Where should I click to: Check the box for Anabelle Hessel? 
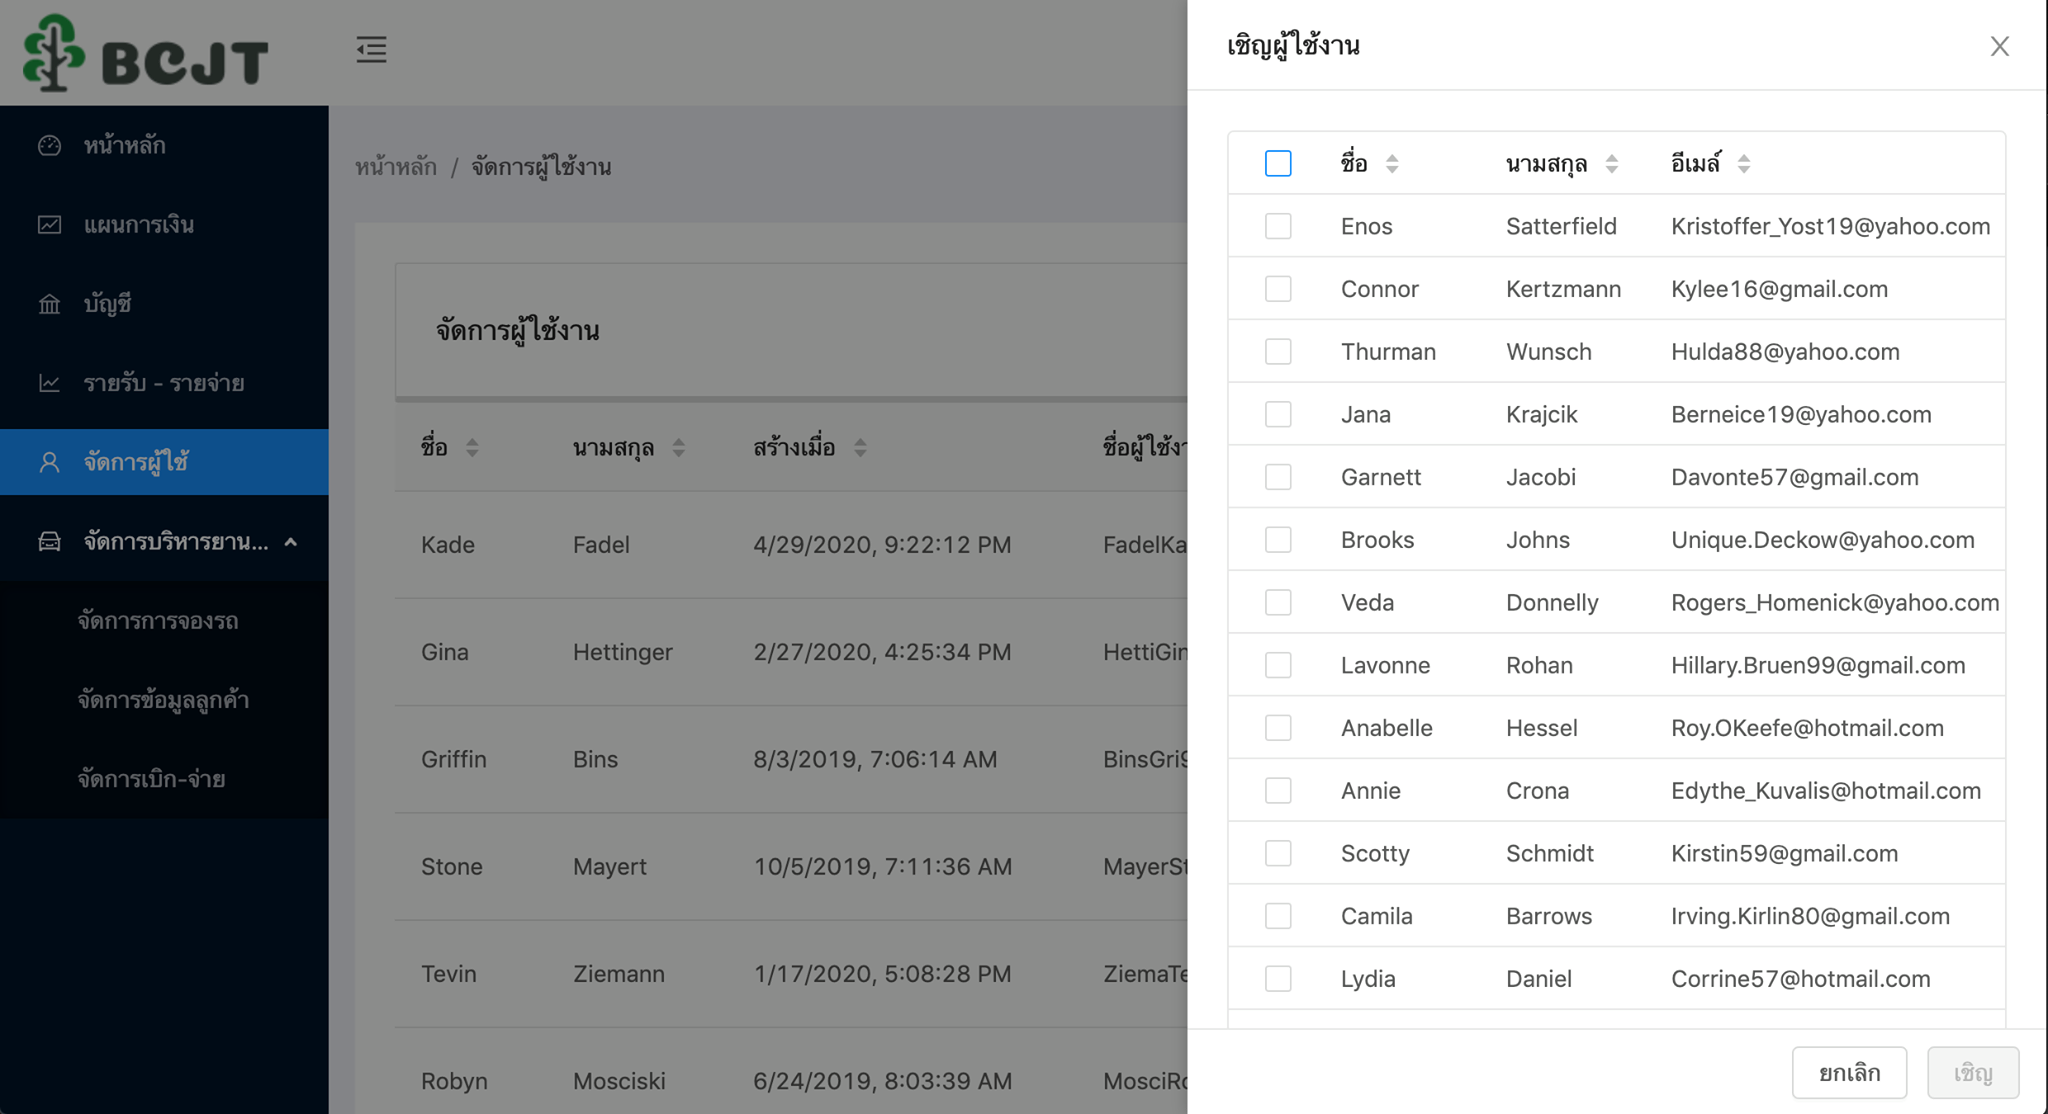1278,728
